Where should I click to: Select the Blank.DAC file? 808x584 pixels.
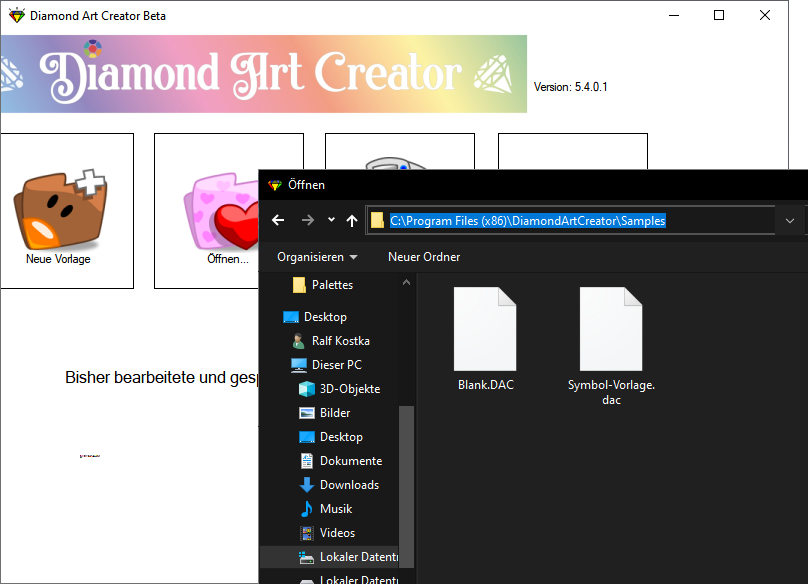[x=485, y=339]
